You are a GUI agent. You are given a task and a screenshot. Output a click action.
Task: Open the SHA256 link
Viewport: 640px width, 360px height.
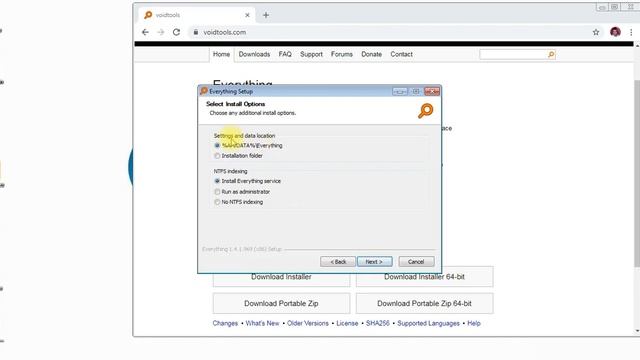pyautogui.click(x=378, y=323)
